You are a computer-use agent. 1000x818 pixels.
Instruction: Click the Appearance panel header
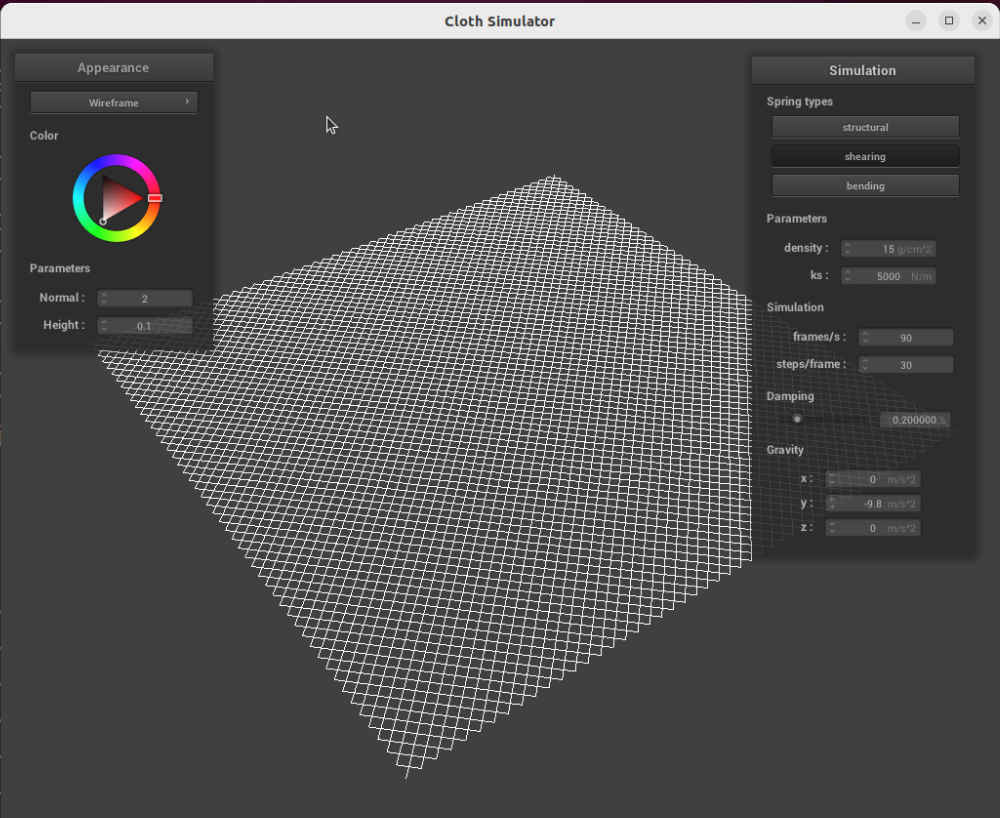(x=114, y=68)
